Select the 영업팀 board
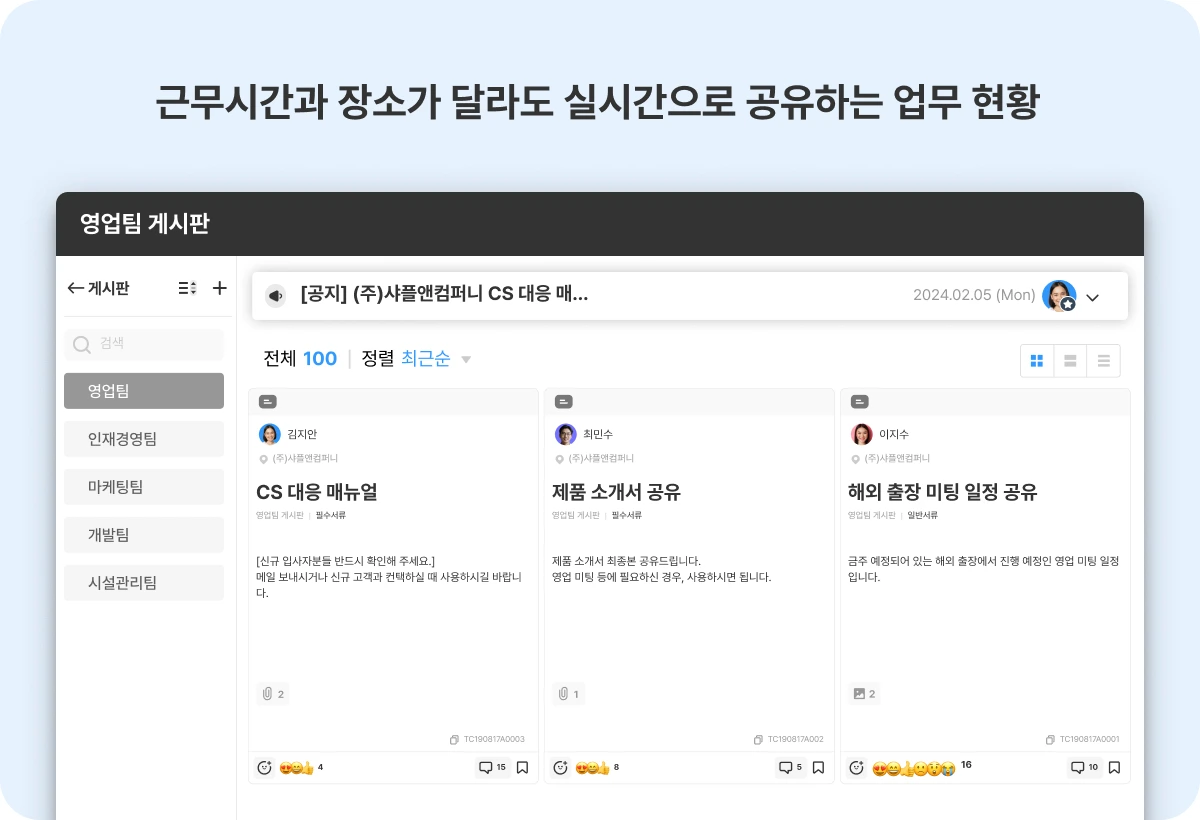1200x820 pixels. [144, 391]
